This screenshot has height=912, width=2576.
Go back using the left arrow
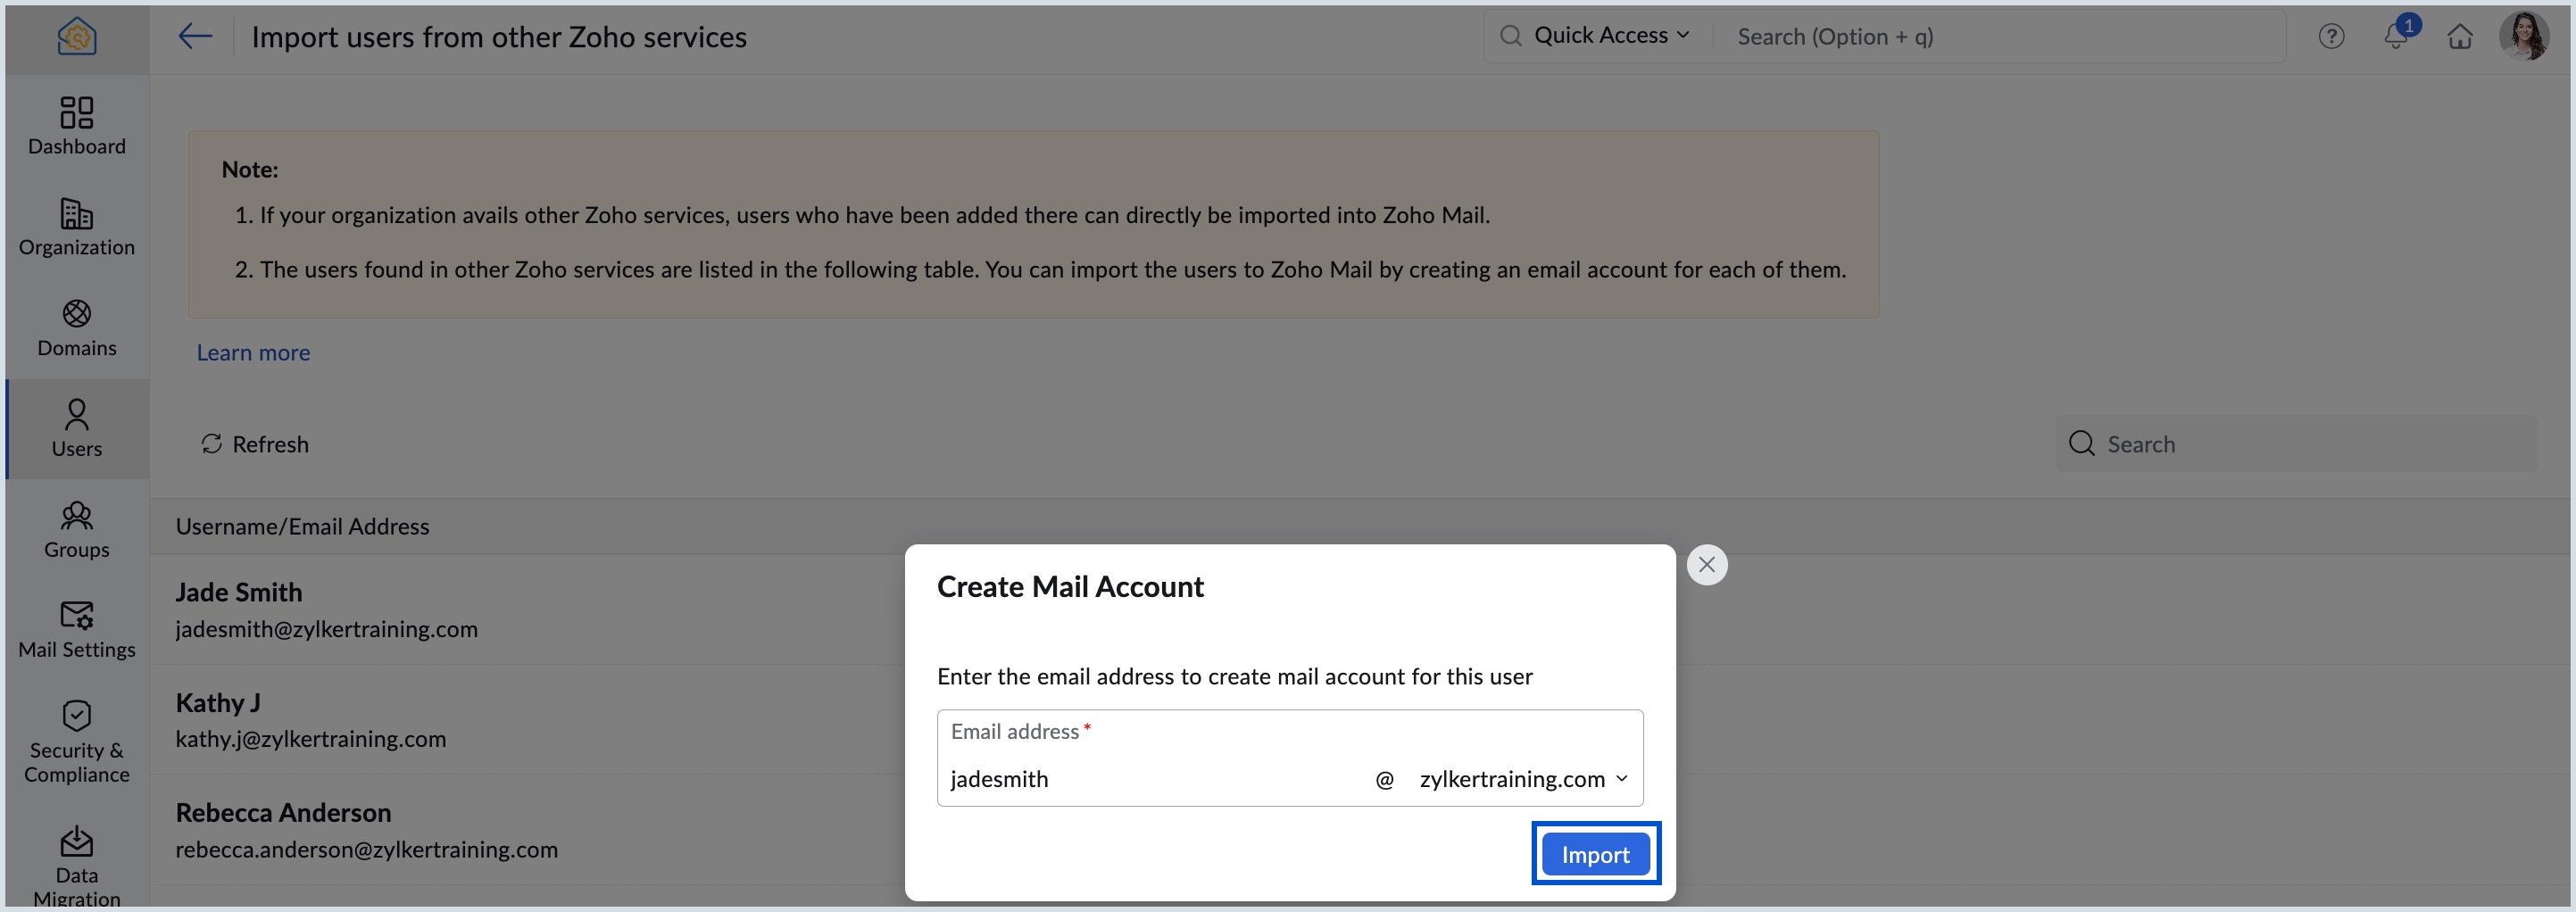click(x=195, y=37)
